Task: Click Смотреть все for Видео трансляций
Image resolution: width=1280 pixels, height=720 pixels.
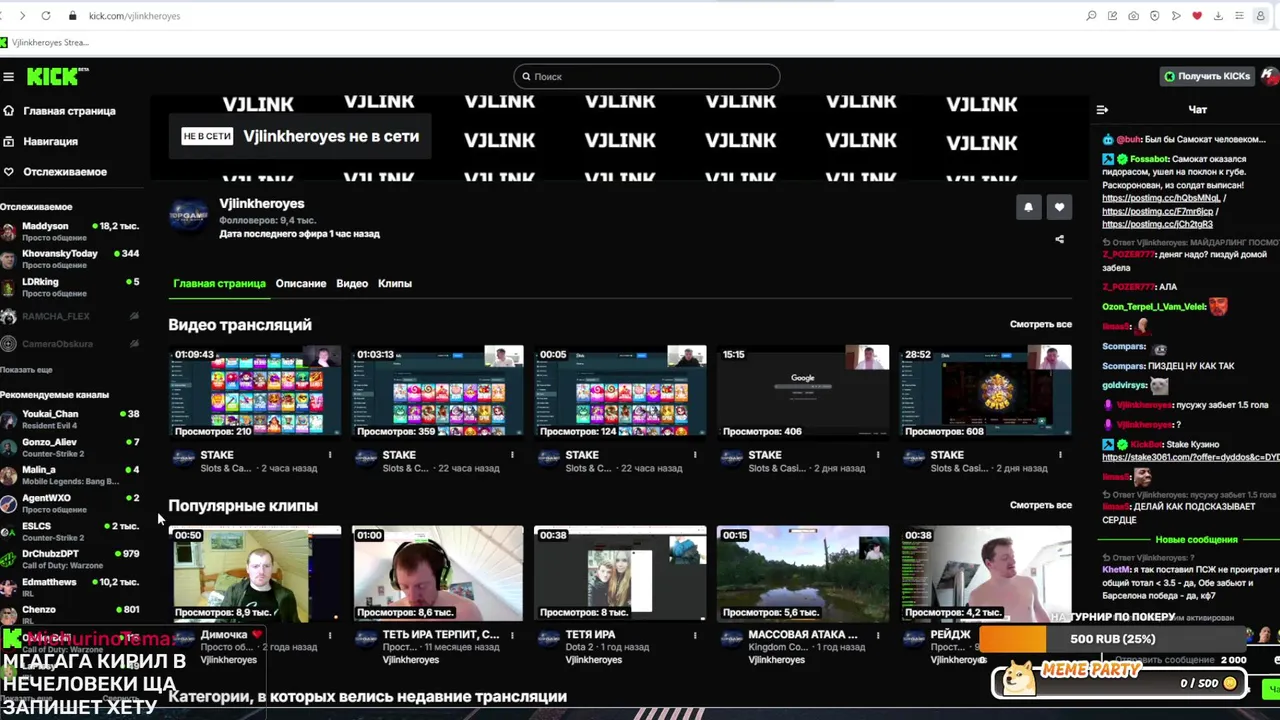Action: point(1040,324)
